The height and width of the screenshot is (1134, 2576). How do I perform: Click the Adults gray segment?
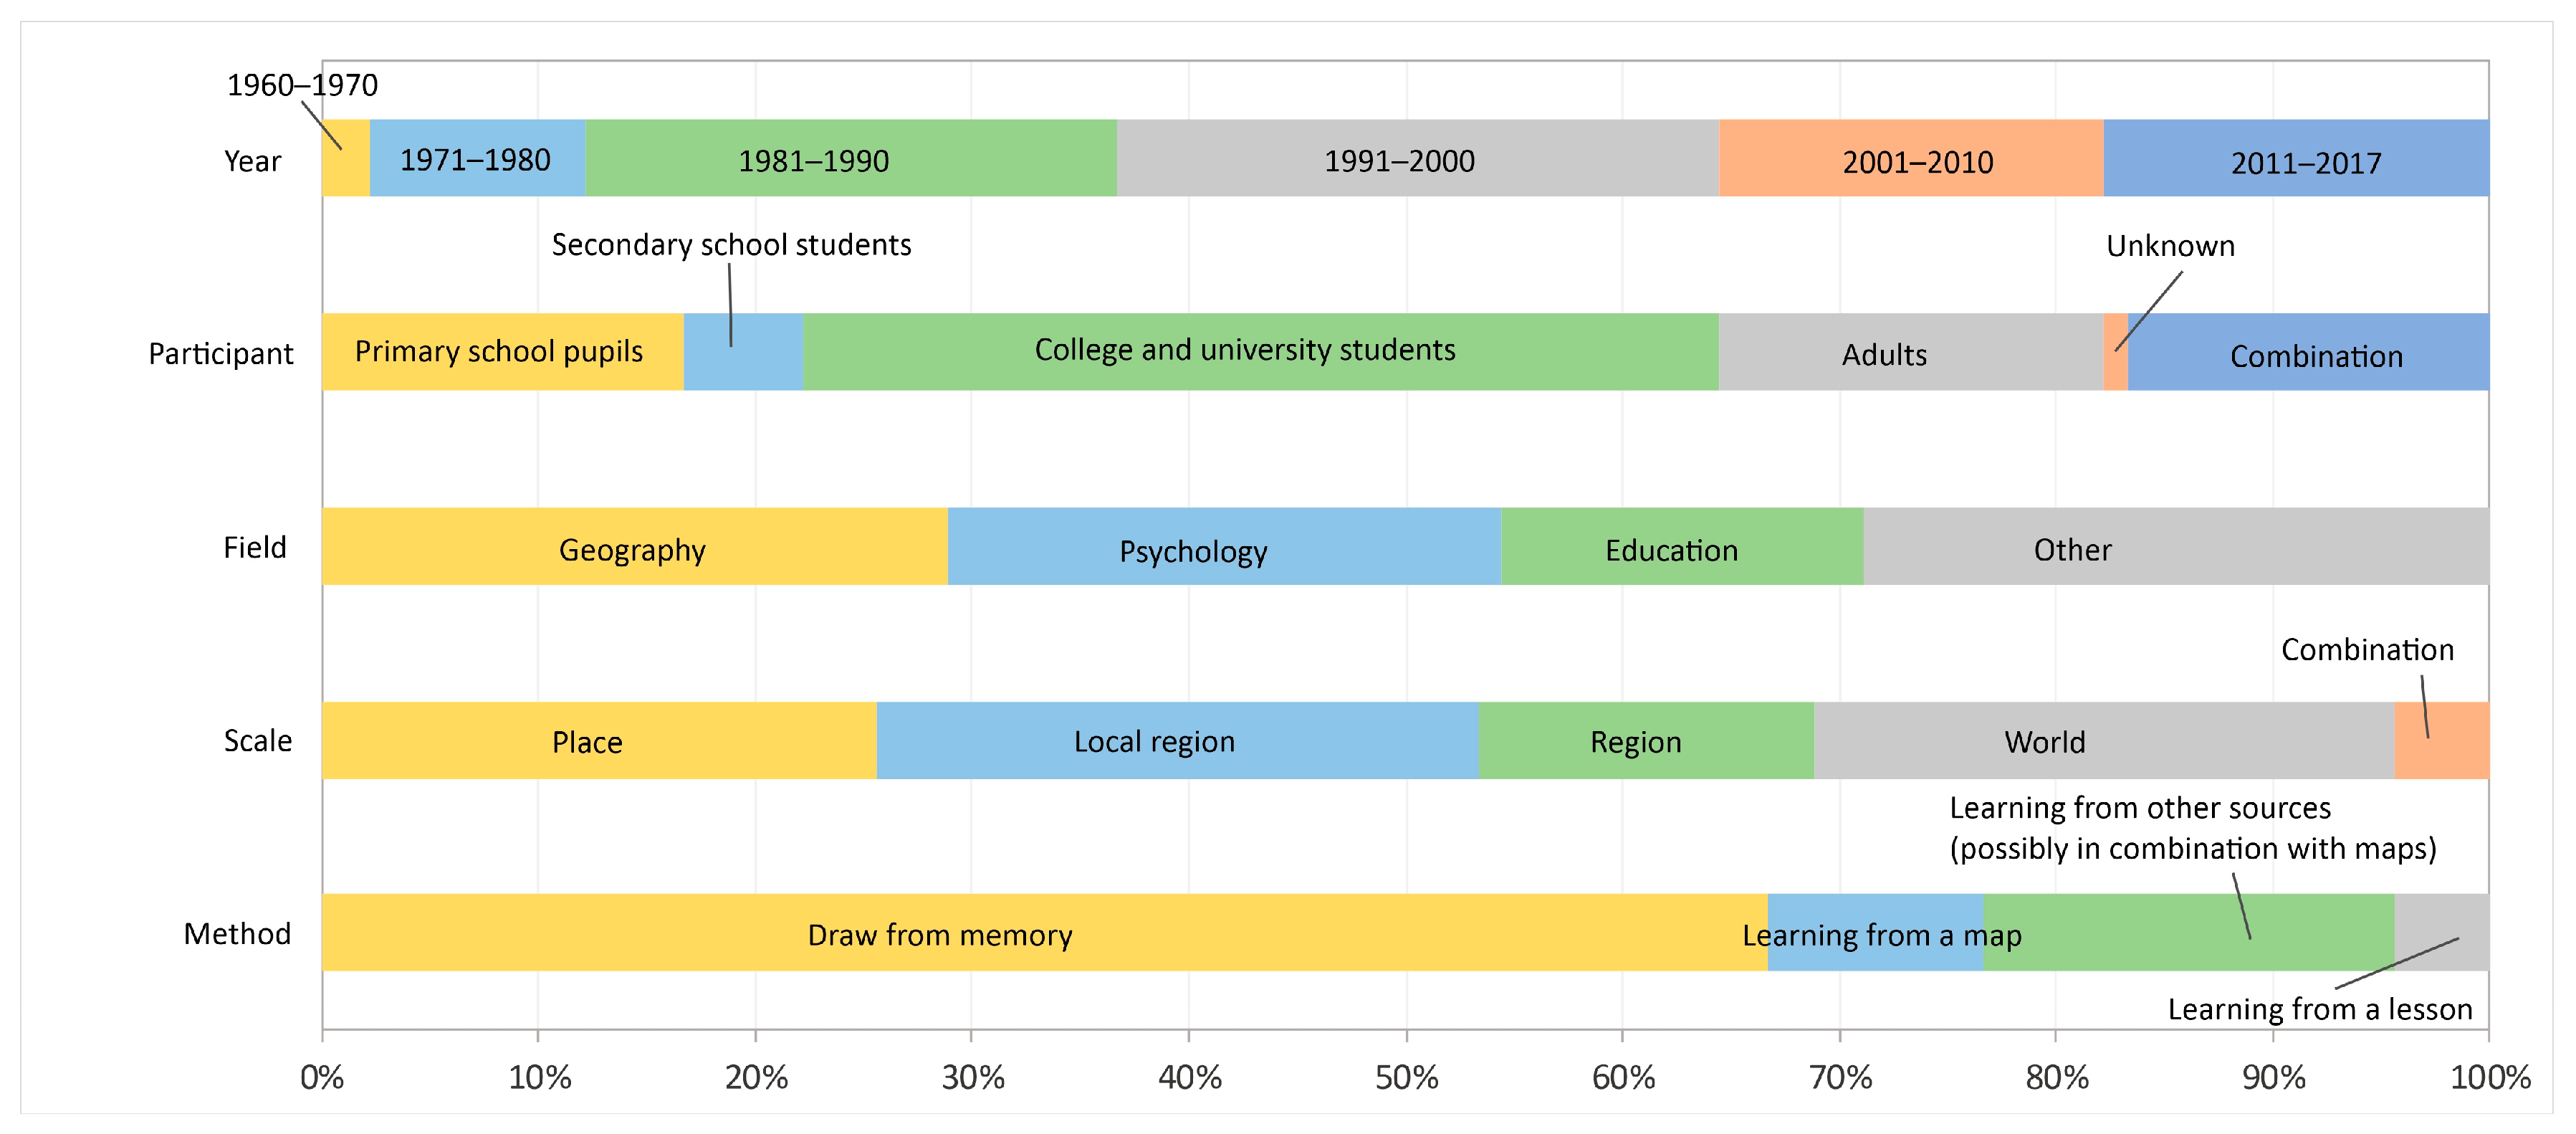1911,352
